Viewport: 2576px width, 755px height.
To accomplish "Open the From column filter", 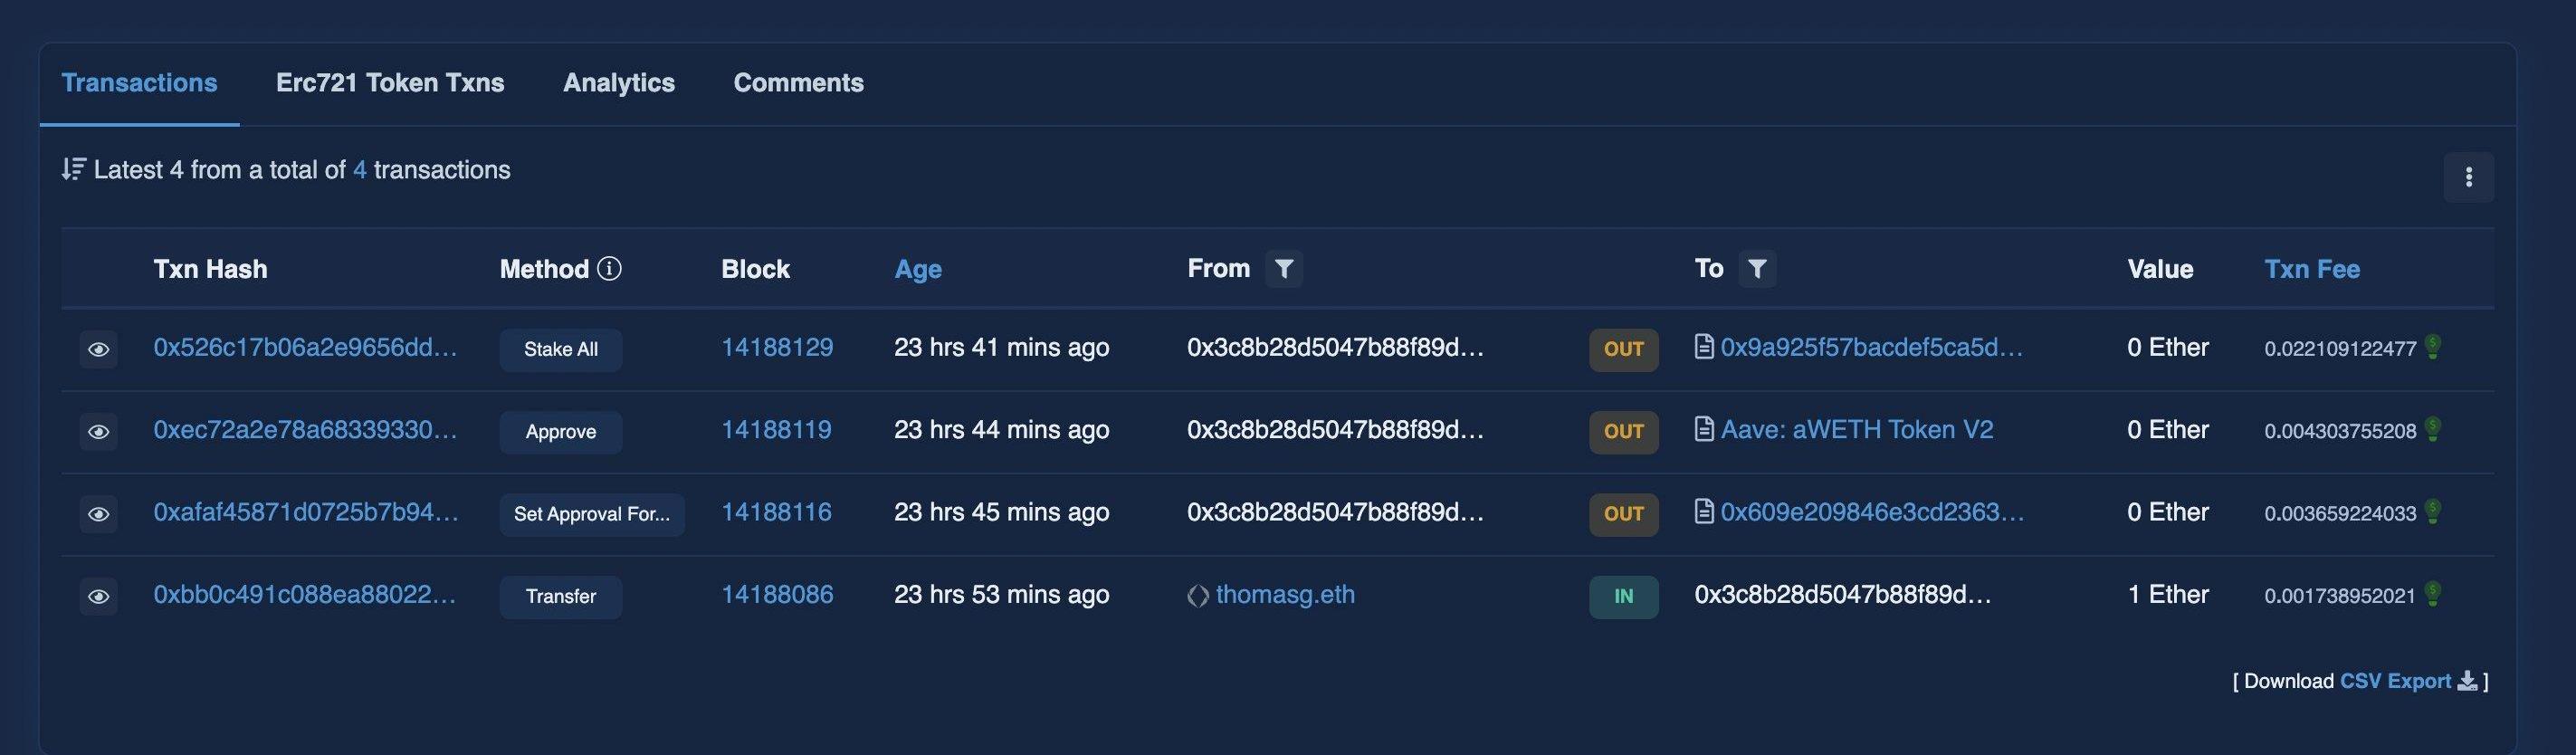I will click(x=1284, y=268).
